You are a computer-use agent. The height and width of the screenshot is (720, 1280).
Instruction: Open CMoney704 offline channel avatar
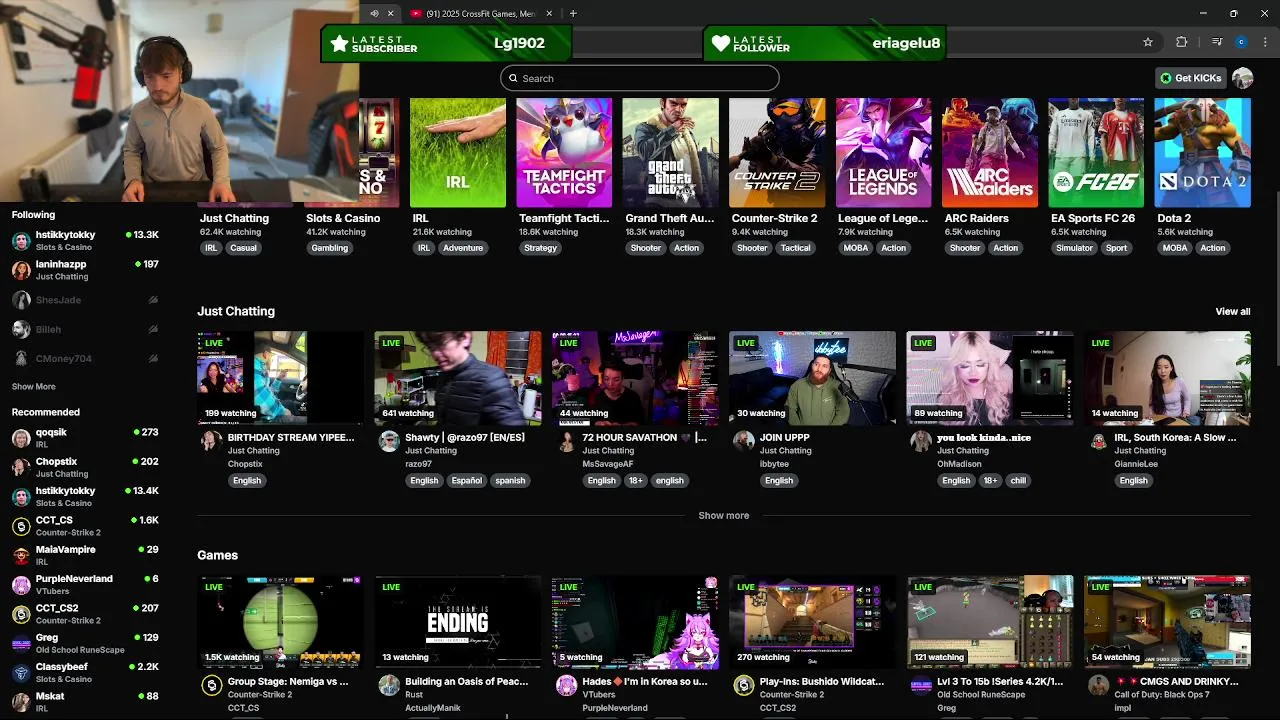click(21, 358)
